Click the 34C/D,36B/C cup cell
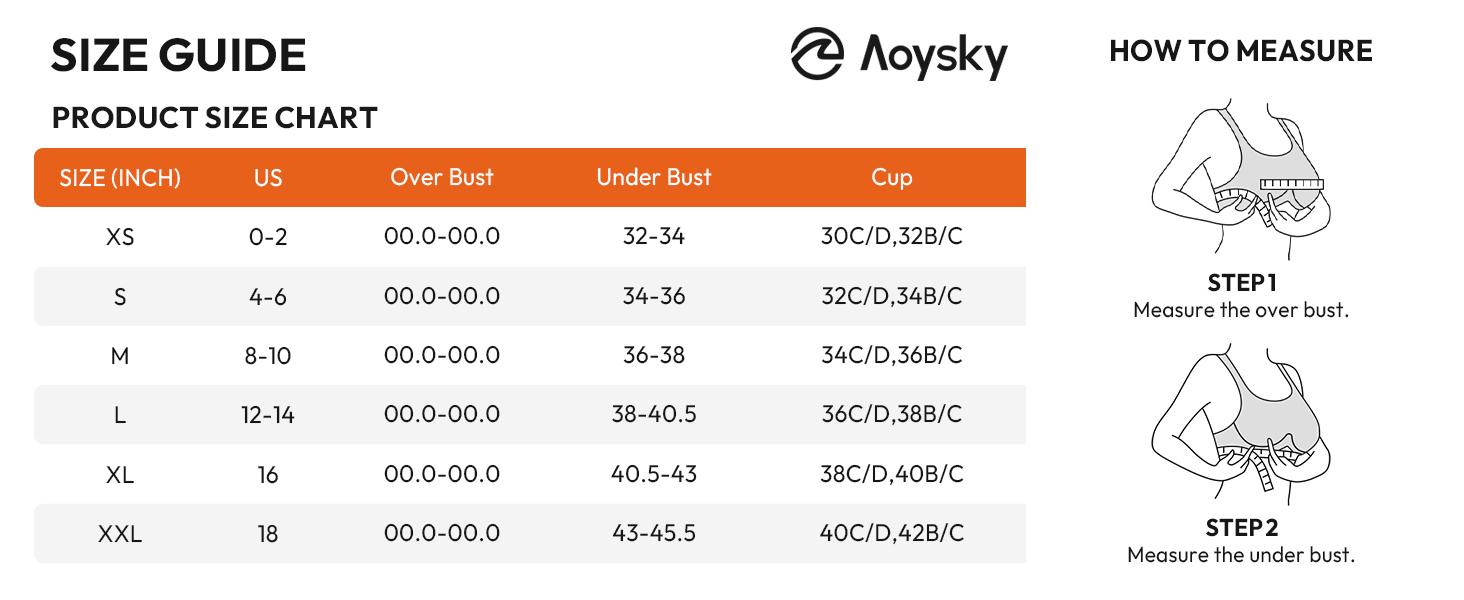1464x600 pixels. tap(891, 355)
